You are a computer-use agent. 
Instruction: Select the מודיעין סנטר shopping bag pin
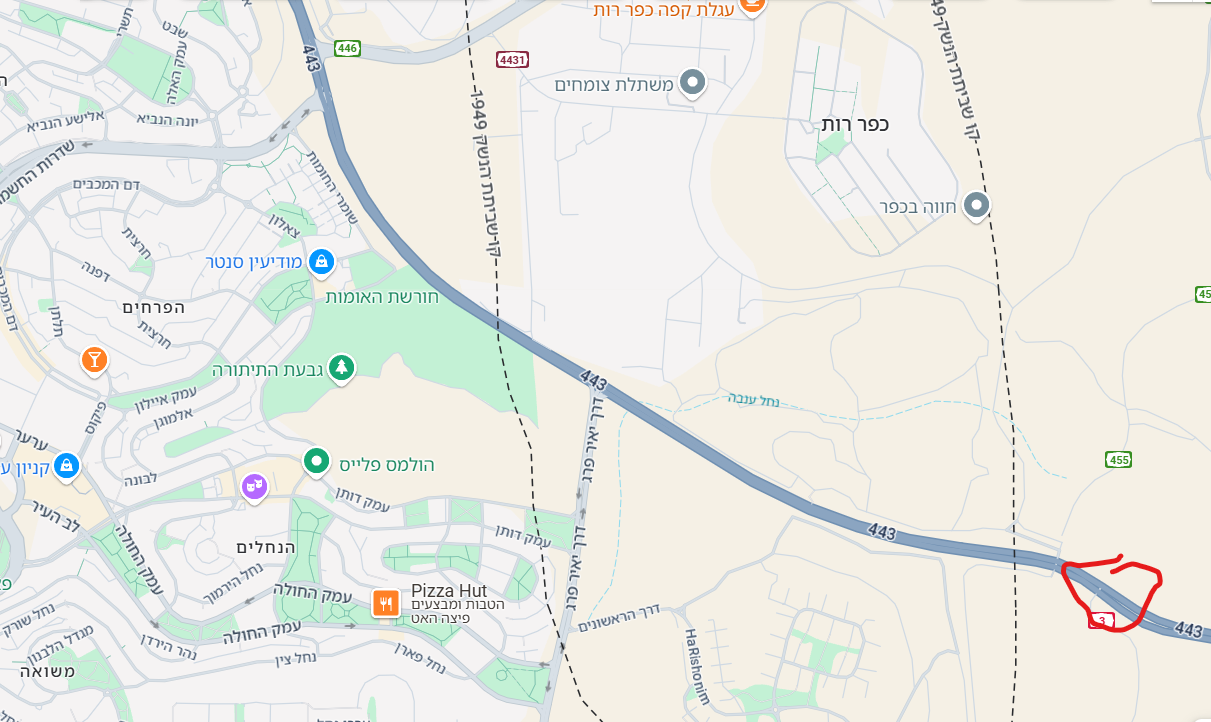(x=321, y=263)
